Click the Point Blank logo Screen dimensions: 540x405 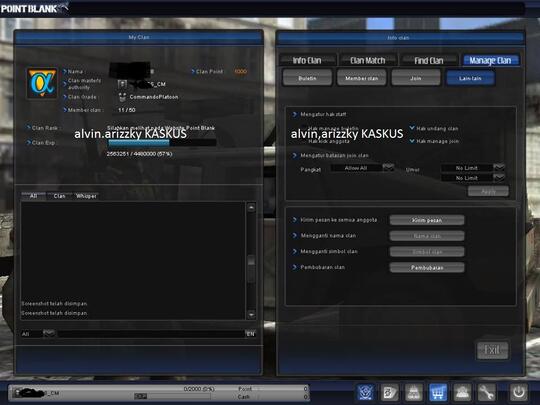(x=34, y=8)
